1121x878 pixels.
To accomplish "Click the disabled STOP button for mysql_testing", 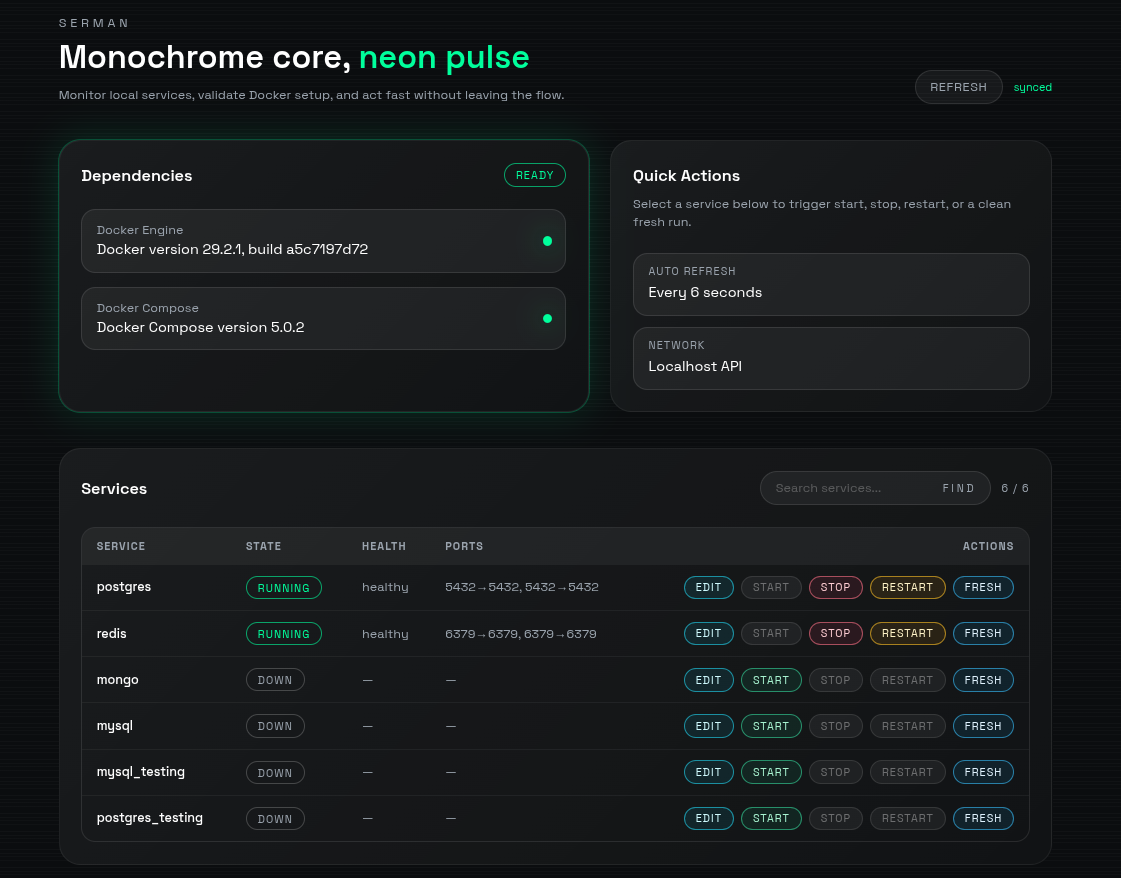I will pos(835,772).
